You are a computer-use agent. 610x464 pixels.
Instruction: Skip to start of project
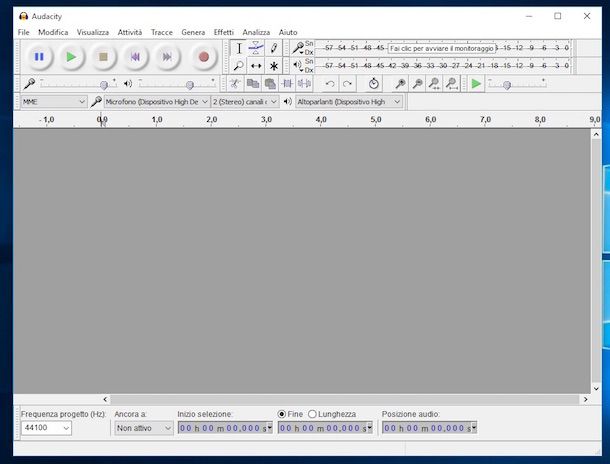[x=135, y=57]
